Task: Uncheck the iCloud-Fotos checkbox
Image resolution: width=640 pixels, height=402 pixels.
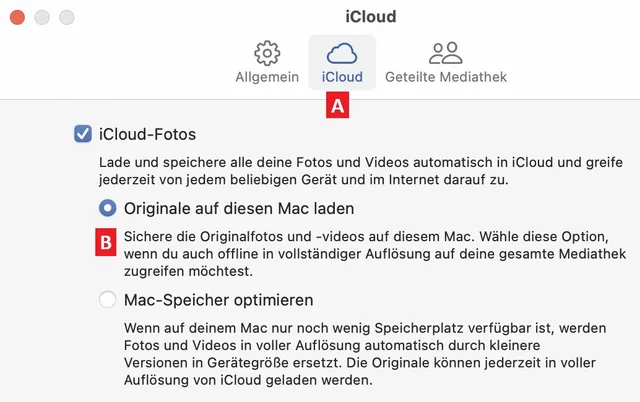Action: point(83,133)
